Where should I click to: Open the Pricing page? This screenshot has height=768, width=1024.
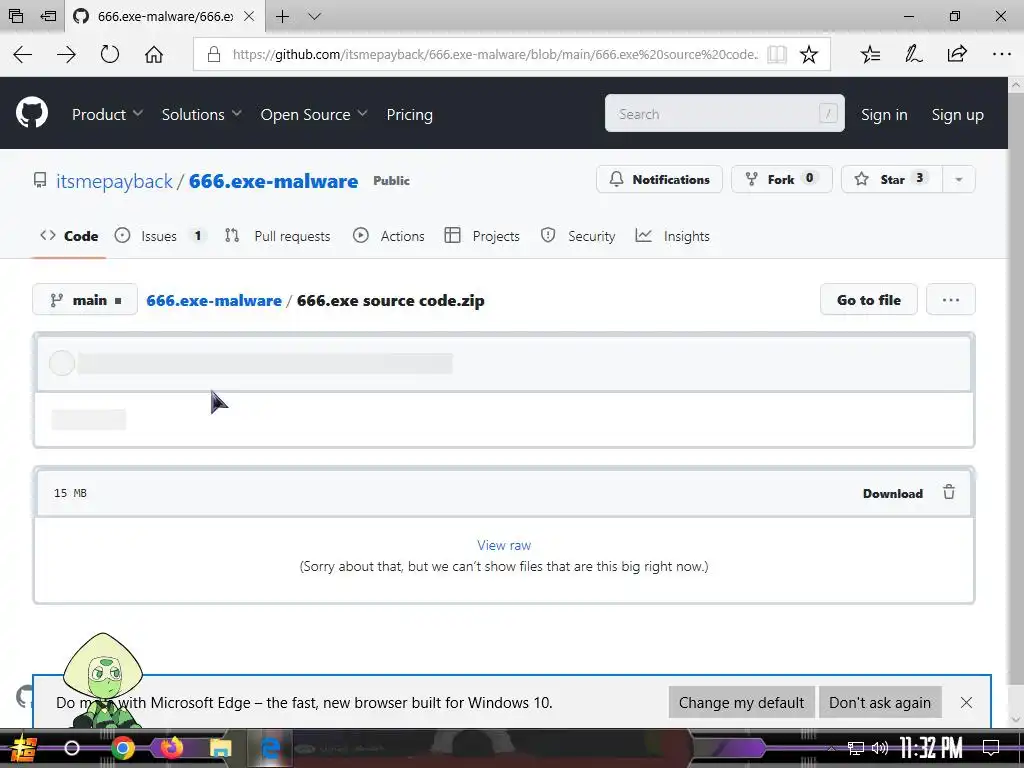click(x=409, y=114)
